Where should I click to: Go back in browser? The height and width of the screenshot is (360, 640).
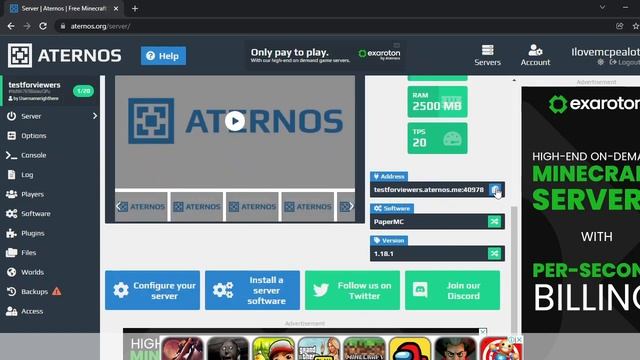click(11, 26)
